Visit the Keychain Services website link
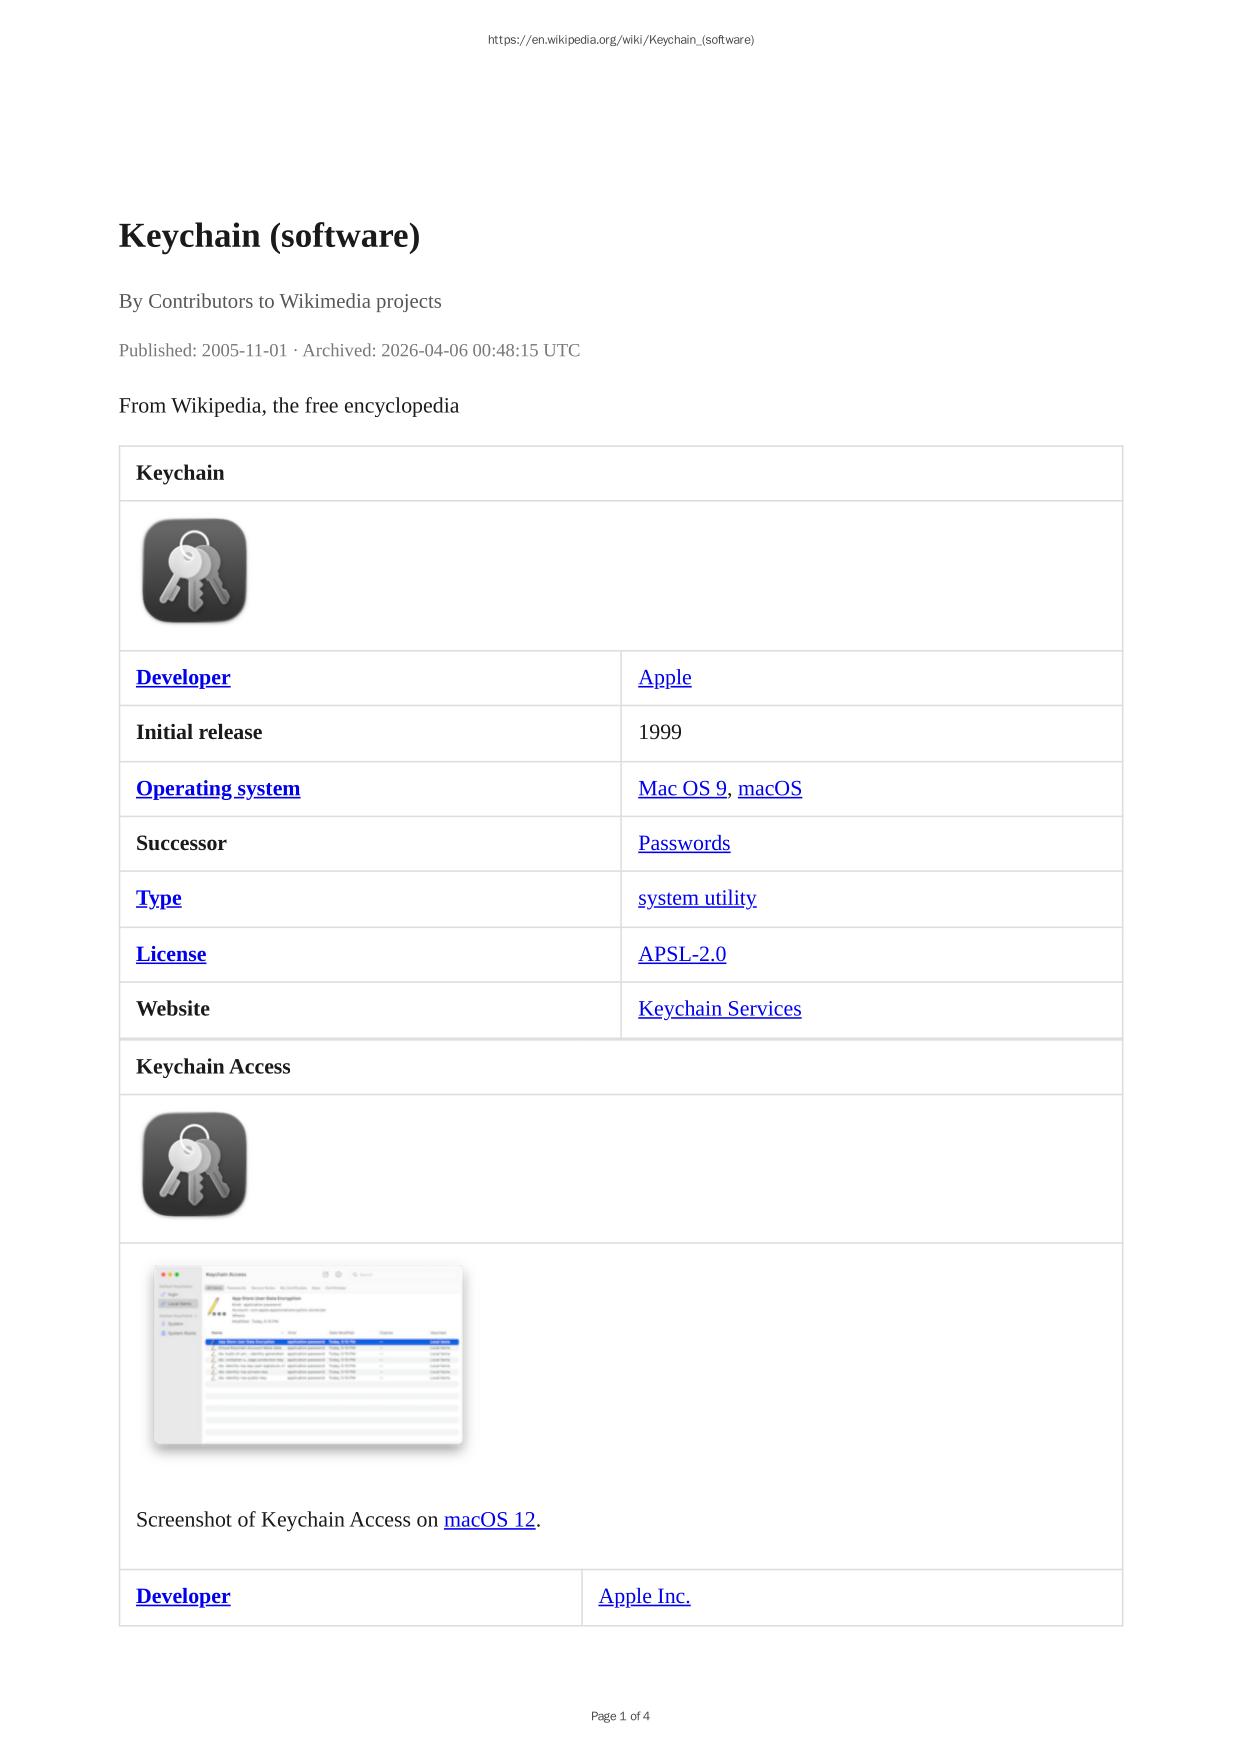 coord(719,1009)
